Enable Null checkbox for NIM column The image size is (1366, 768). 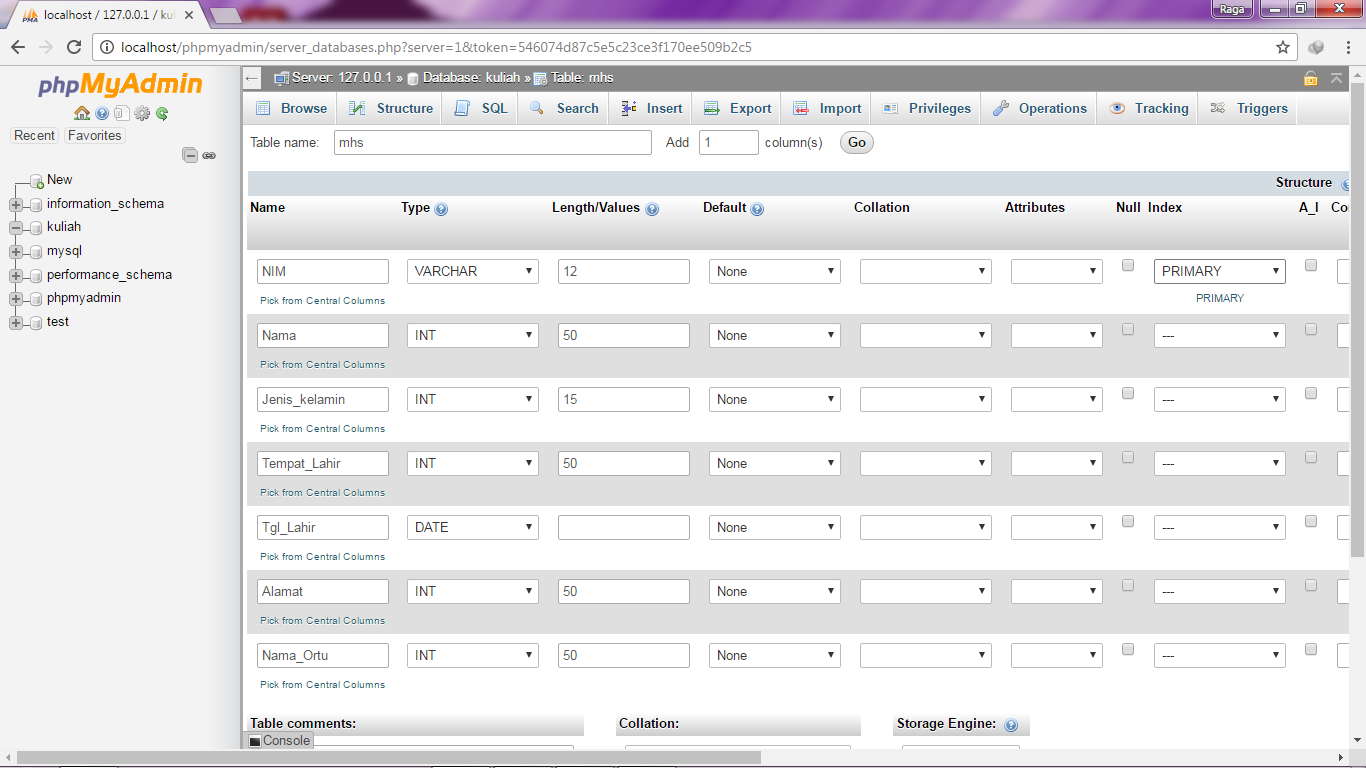click(1128, 266)
